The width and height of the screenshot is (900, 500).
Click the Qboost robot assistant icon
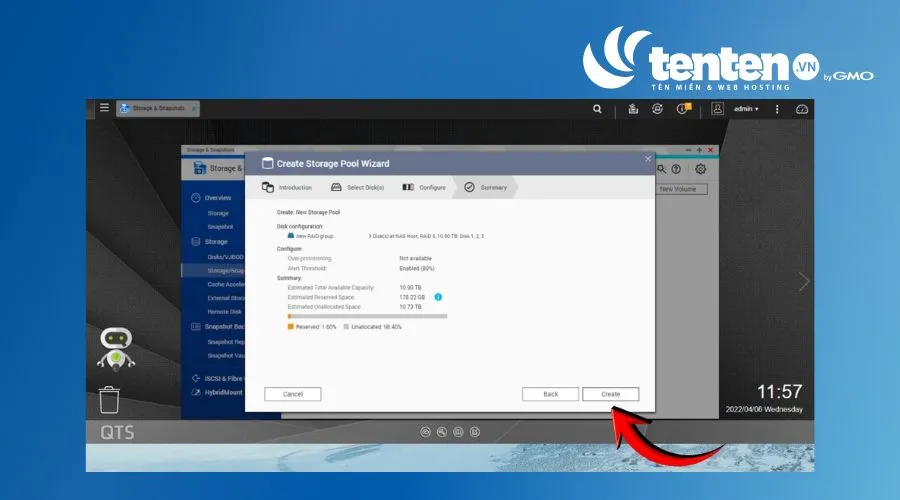[116, 348]
